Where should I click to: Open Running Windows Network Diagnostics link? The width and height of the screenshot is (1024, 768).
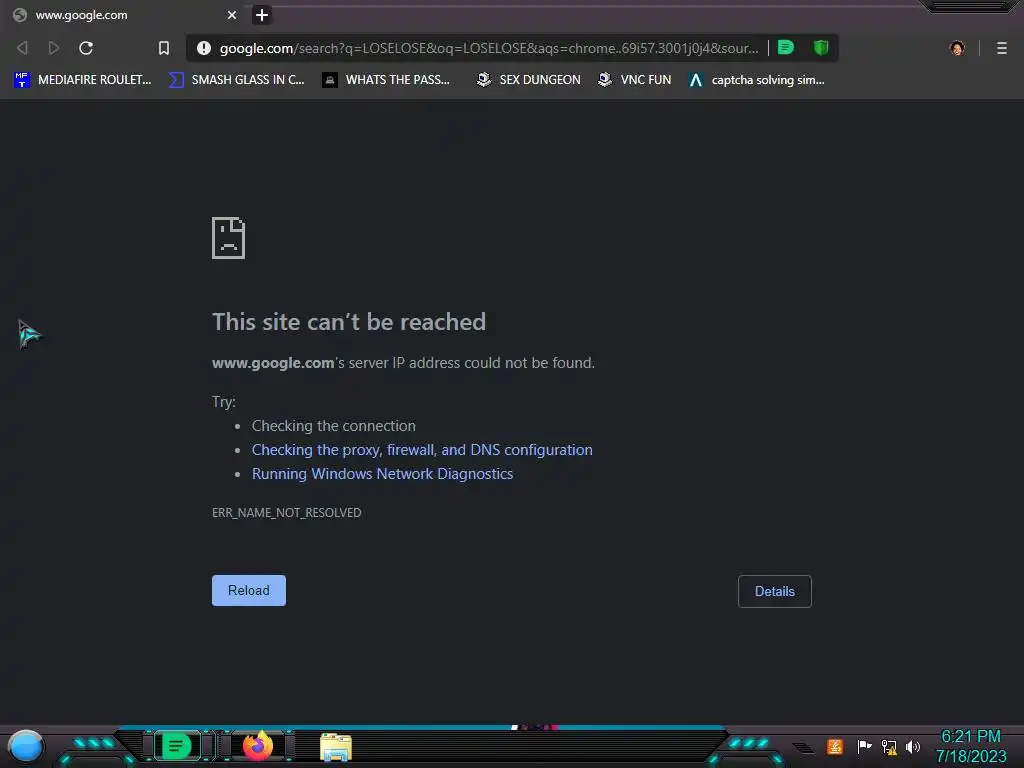(382, 474)
